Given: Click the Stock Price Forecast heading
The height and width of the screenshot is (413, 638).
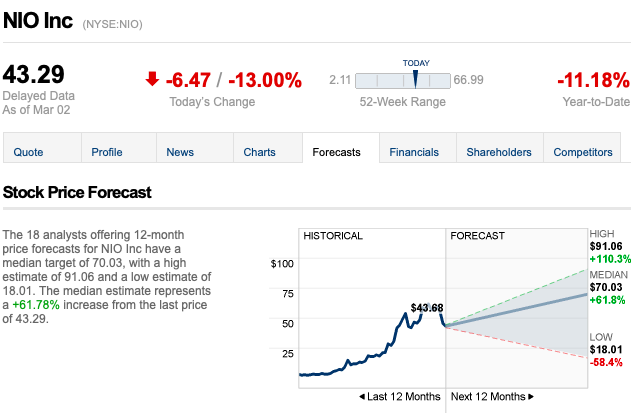Looking at the screenshot, I should 77,192.
